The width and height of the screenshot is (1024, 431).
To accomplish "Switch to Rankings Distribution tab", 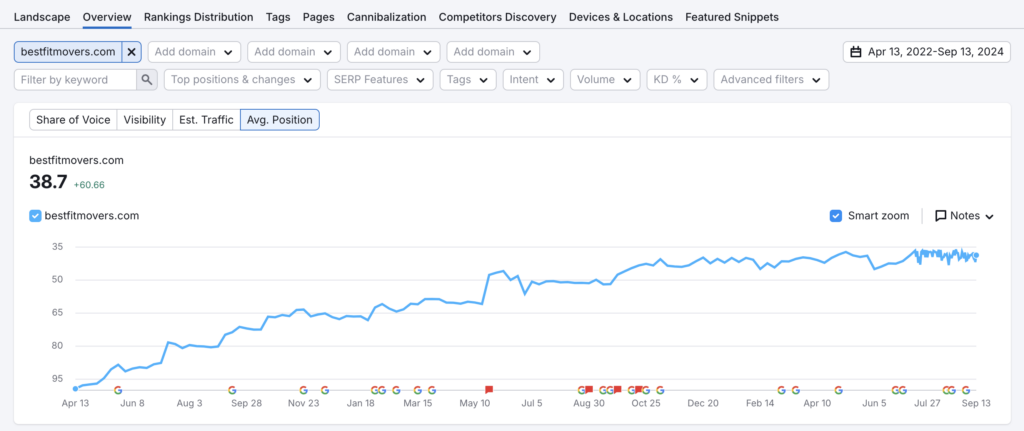I will tap(198, 17).
